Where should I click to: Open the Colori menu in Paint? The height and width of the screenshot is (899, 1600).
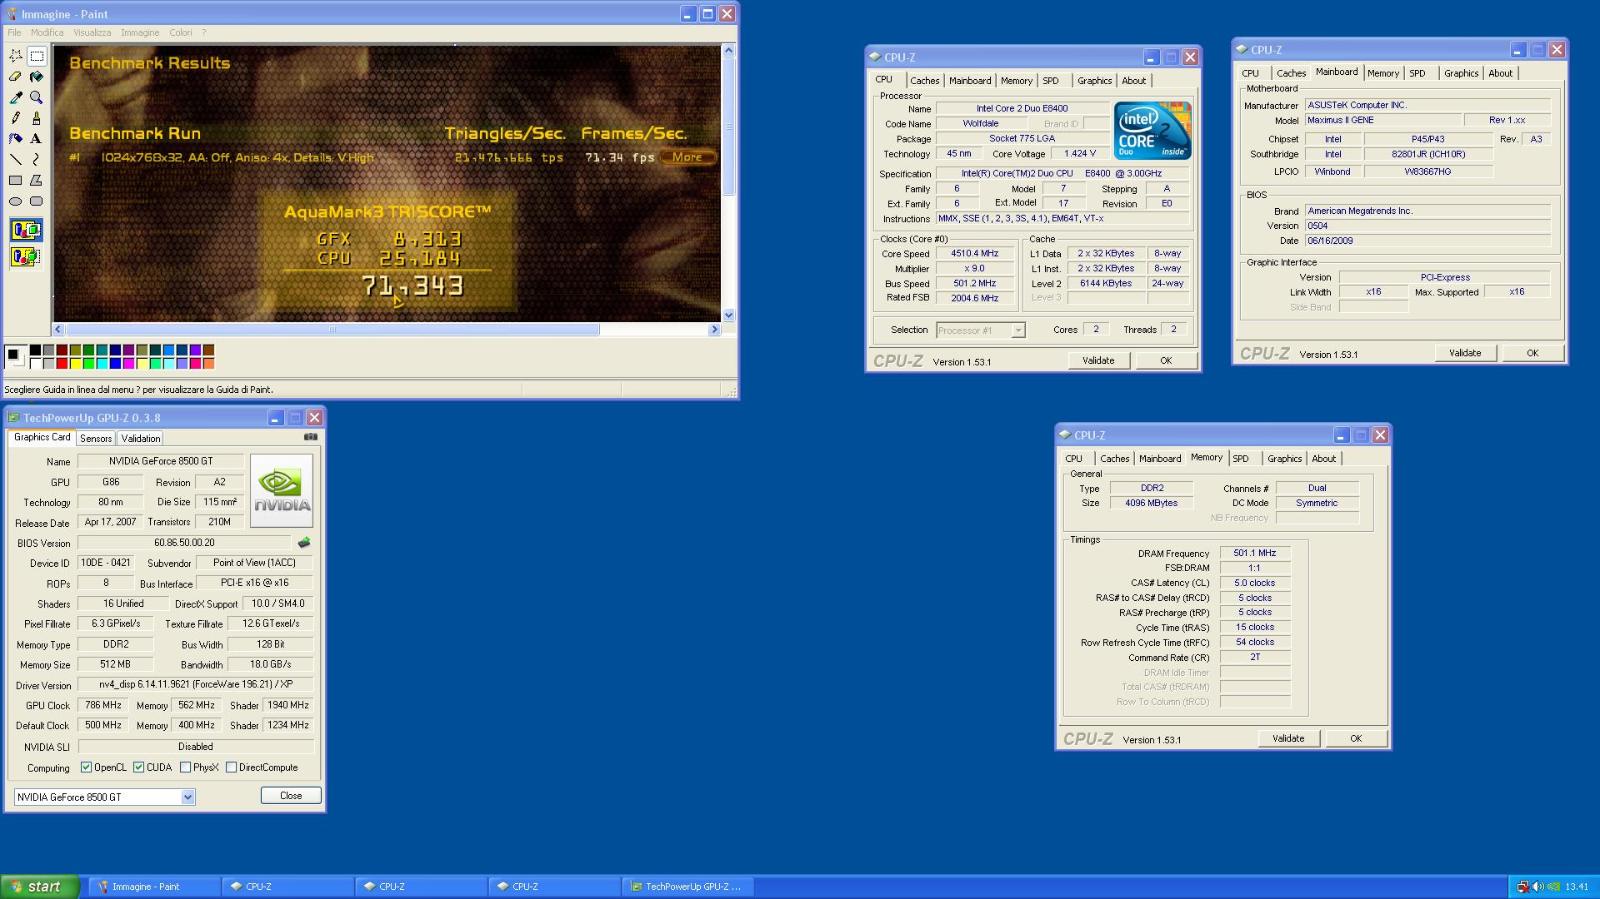[x=180, y=32]
